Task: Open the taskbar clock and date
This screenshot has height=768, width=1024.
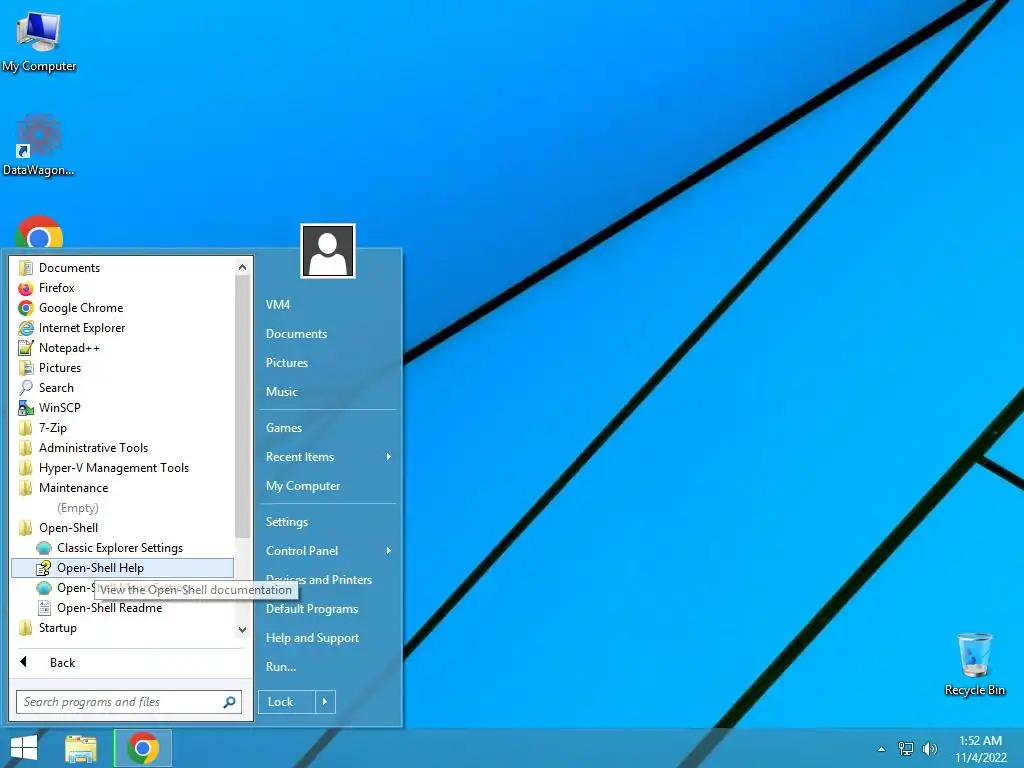Action: (x=980, y=749)
